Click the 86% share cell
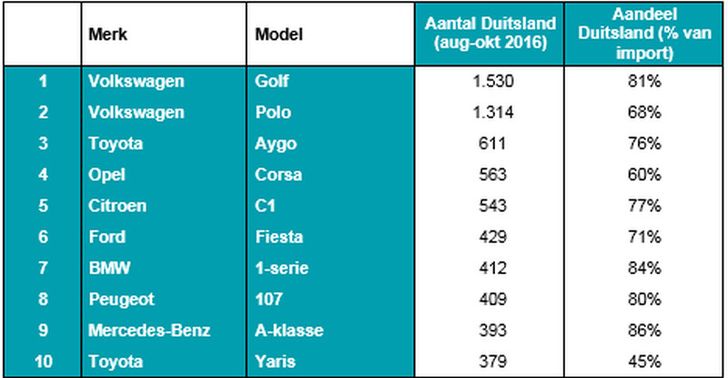Screen dimensions: 728x378 (644, 330)
